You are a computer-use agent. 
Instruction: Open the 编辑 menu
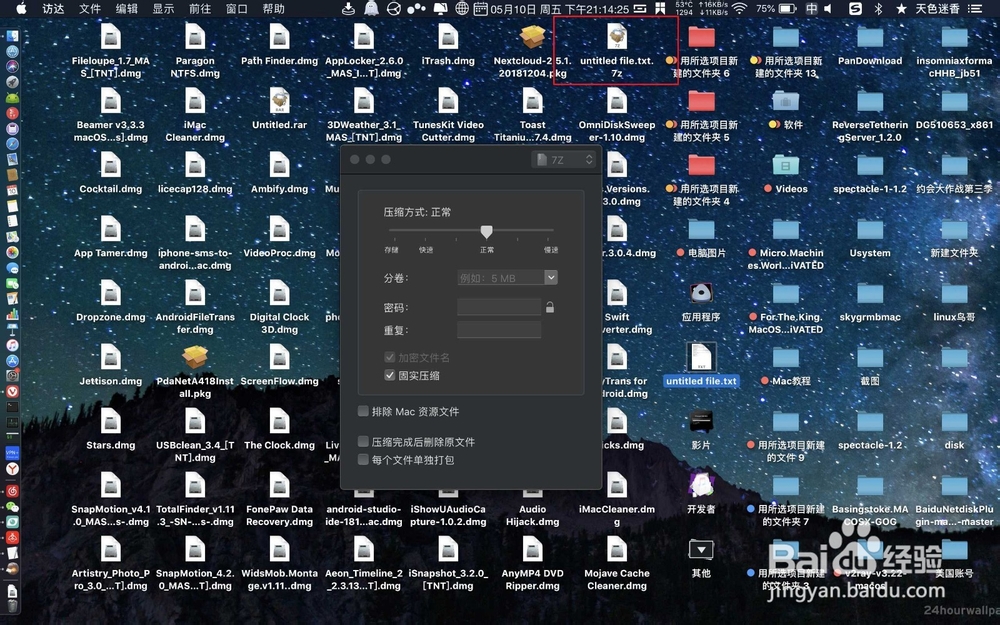[x=127, y=8]
